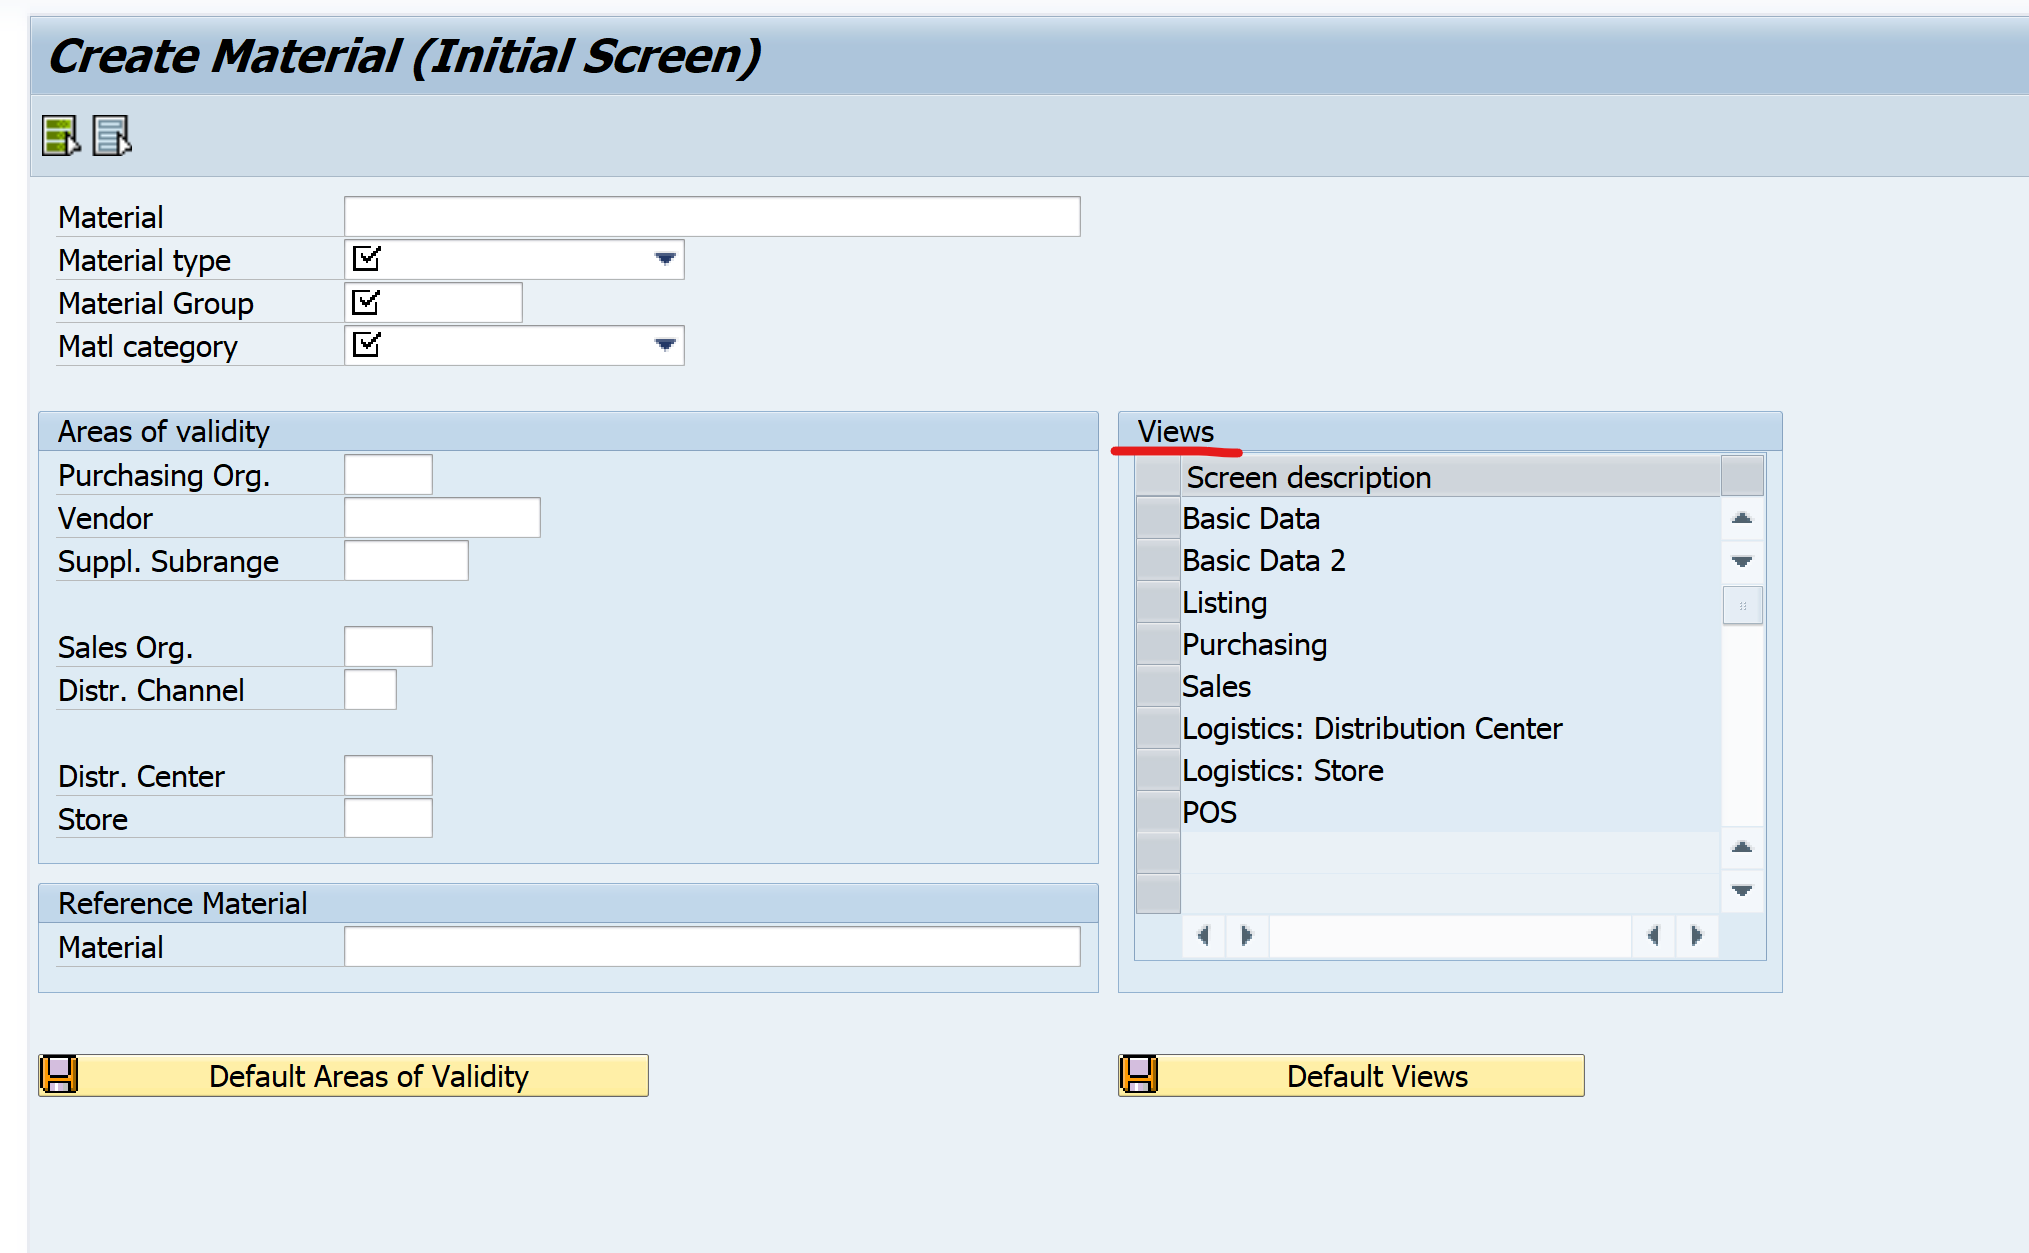Click inside the Material input field
Image resolution: width=2029 pixels, height=1253 pixels.
coord(710,216)
